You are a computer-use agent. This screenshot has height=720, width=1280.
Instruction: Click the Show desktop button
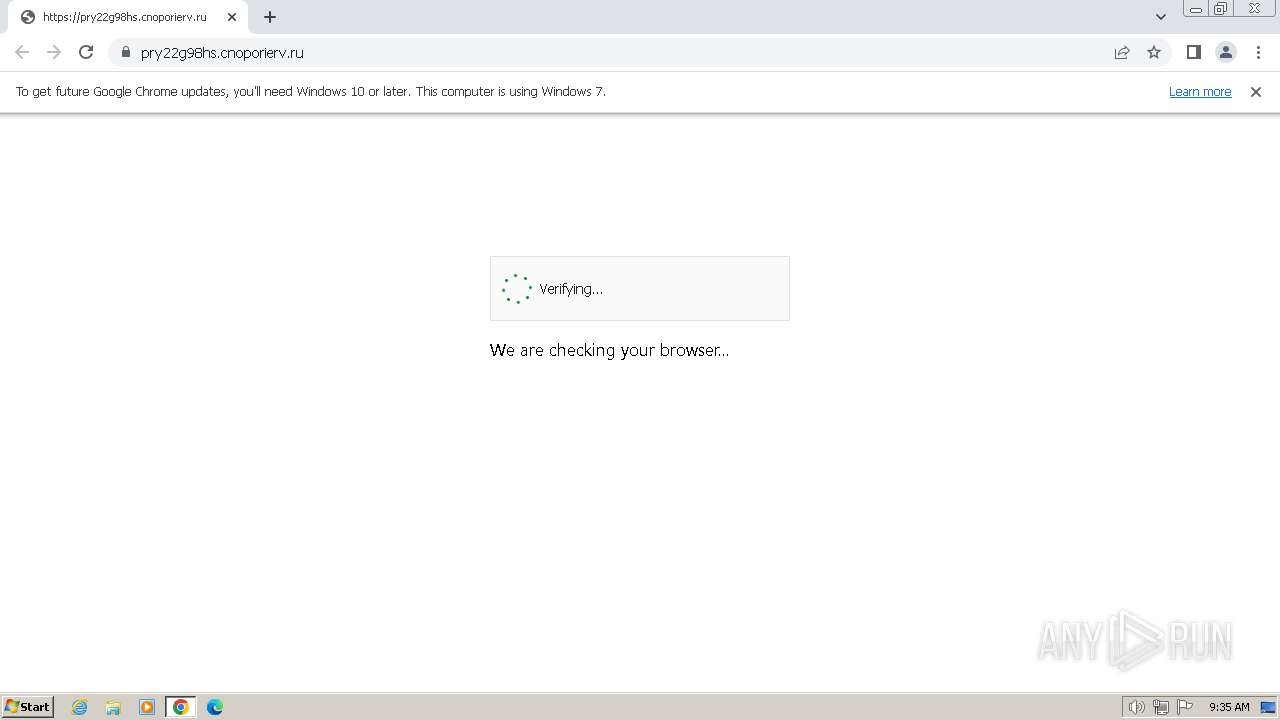coord(1269,707)
